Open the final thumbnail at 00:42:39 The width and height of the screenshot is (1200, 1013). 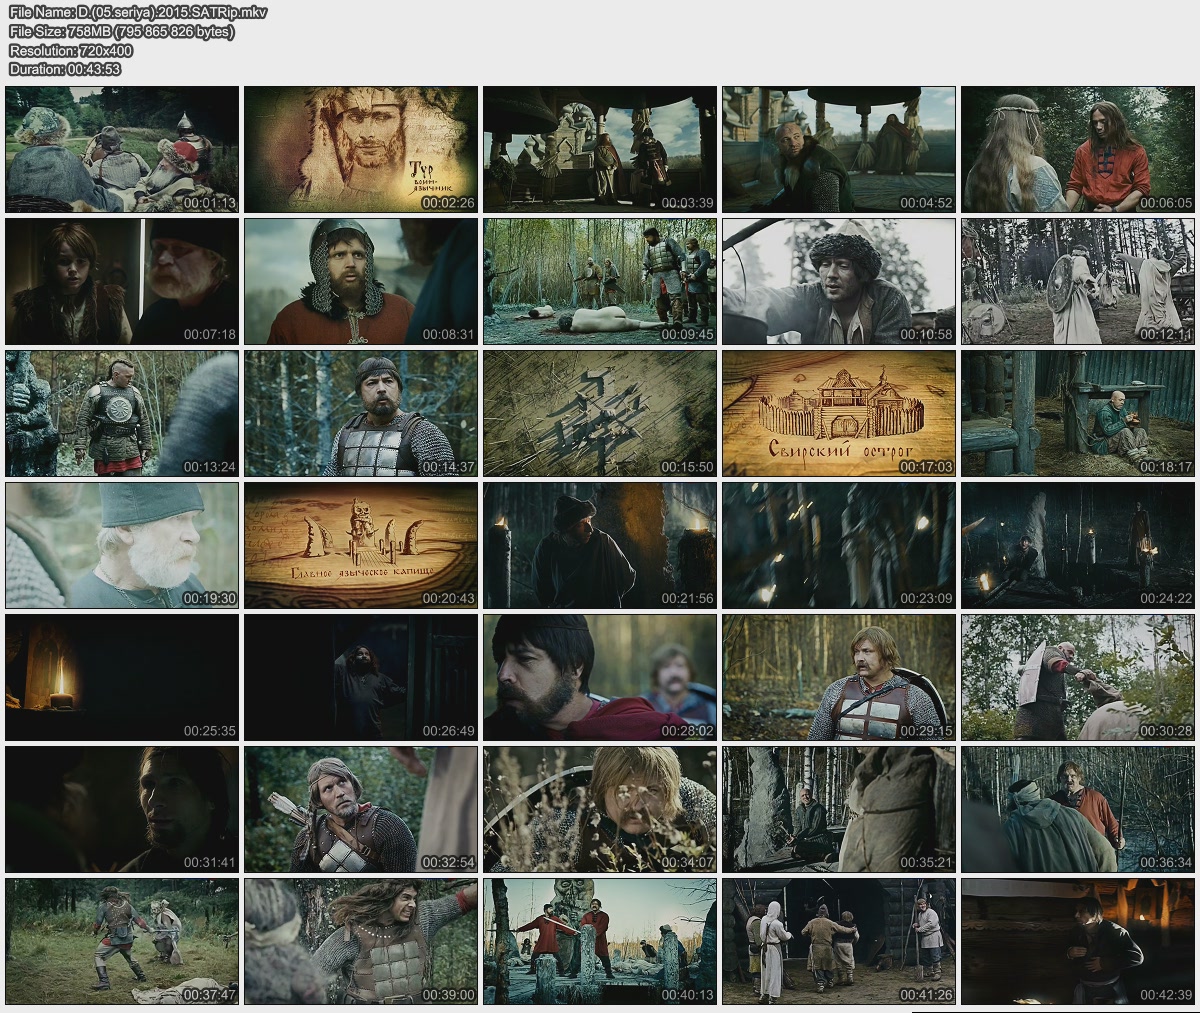(x=1078, y=941)
